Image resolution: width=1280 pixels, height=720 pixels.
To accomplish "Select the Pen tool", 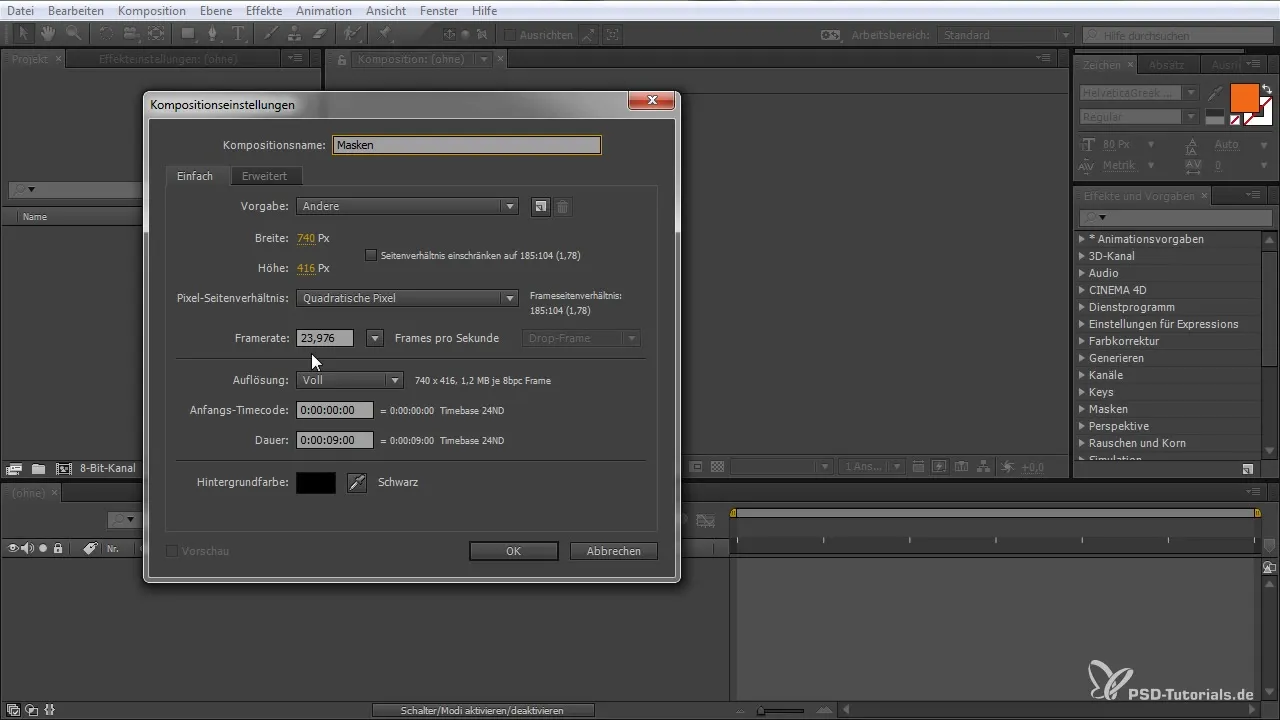I will [x=213, y=33].
